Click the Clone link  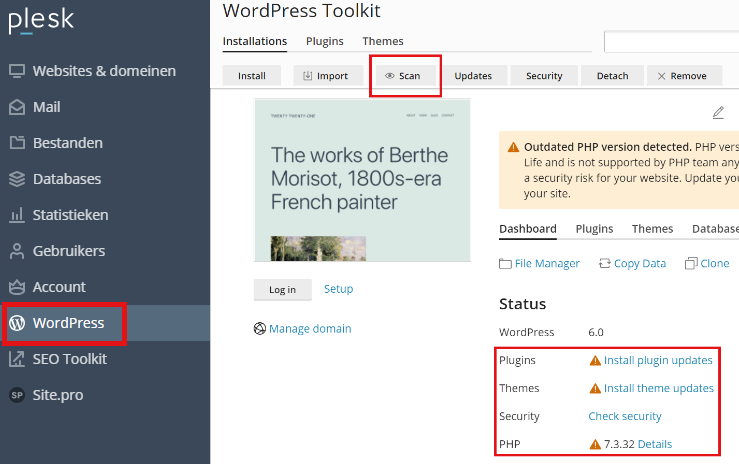pos(714,263)
